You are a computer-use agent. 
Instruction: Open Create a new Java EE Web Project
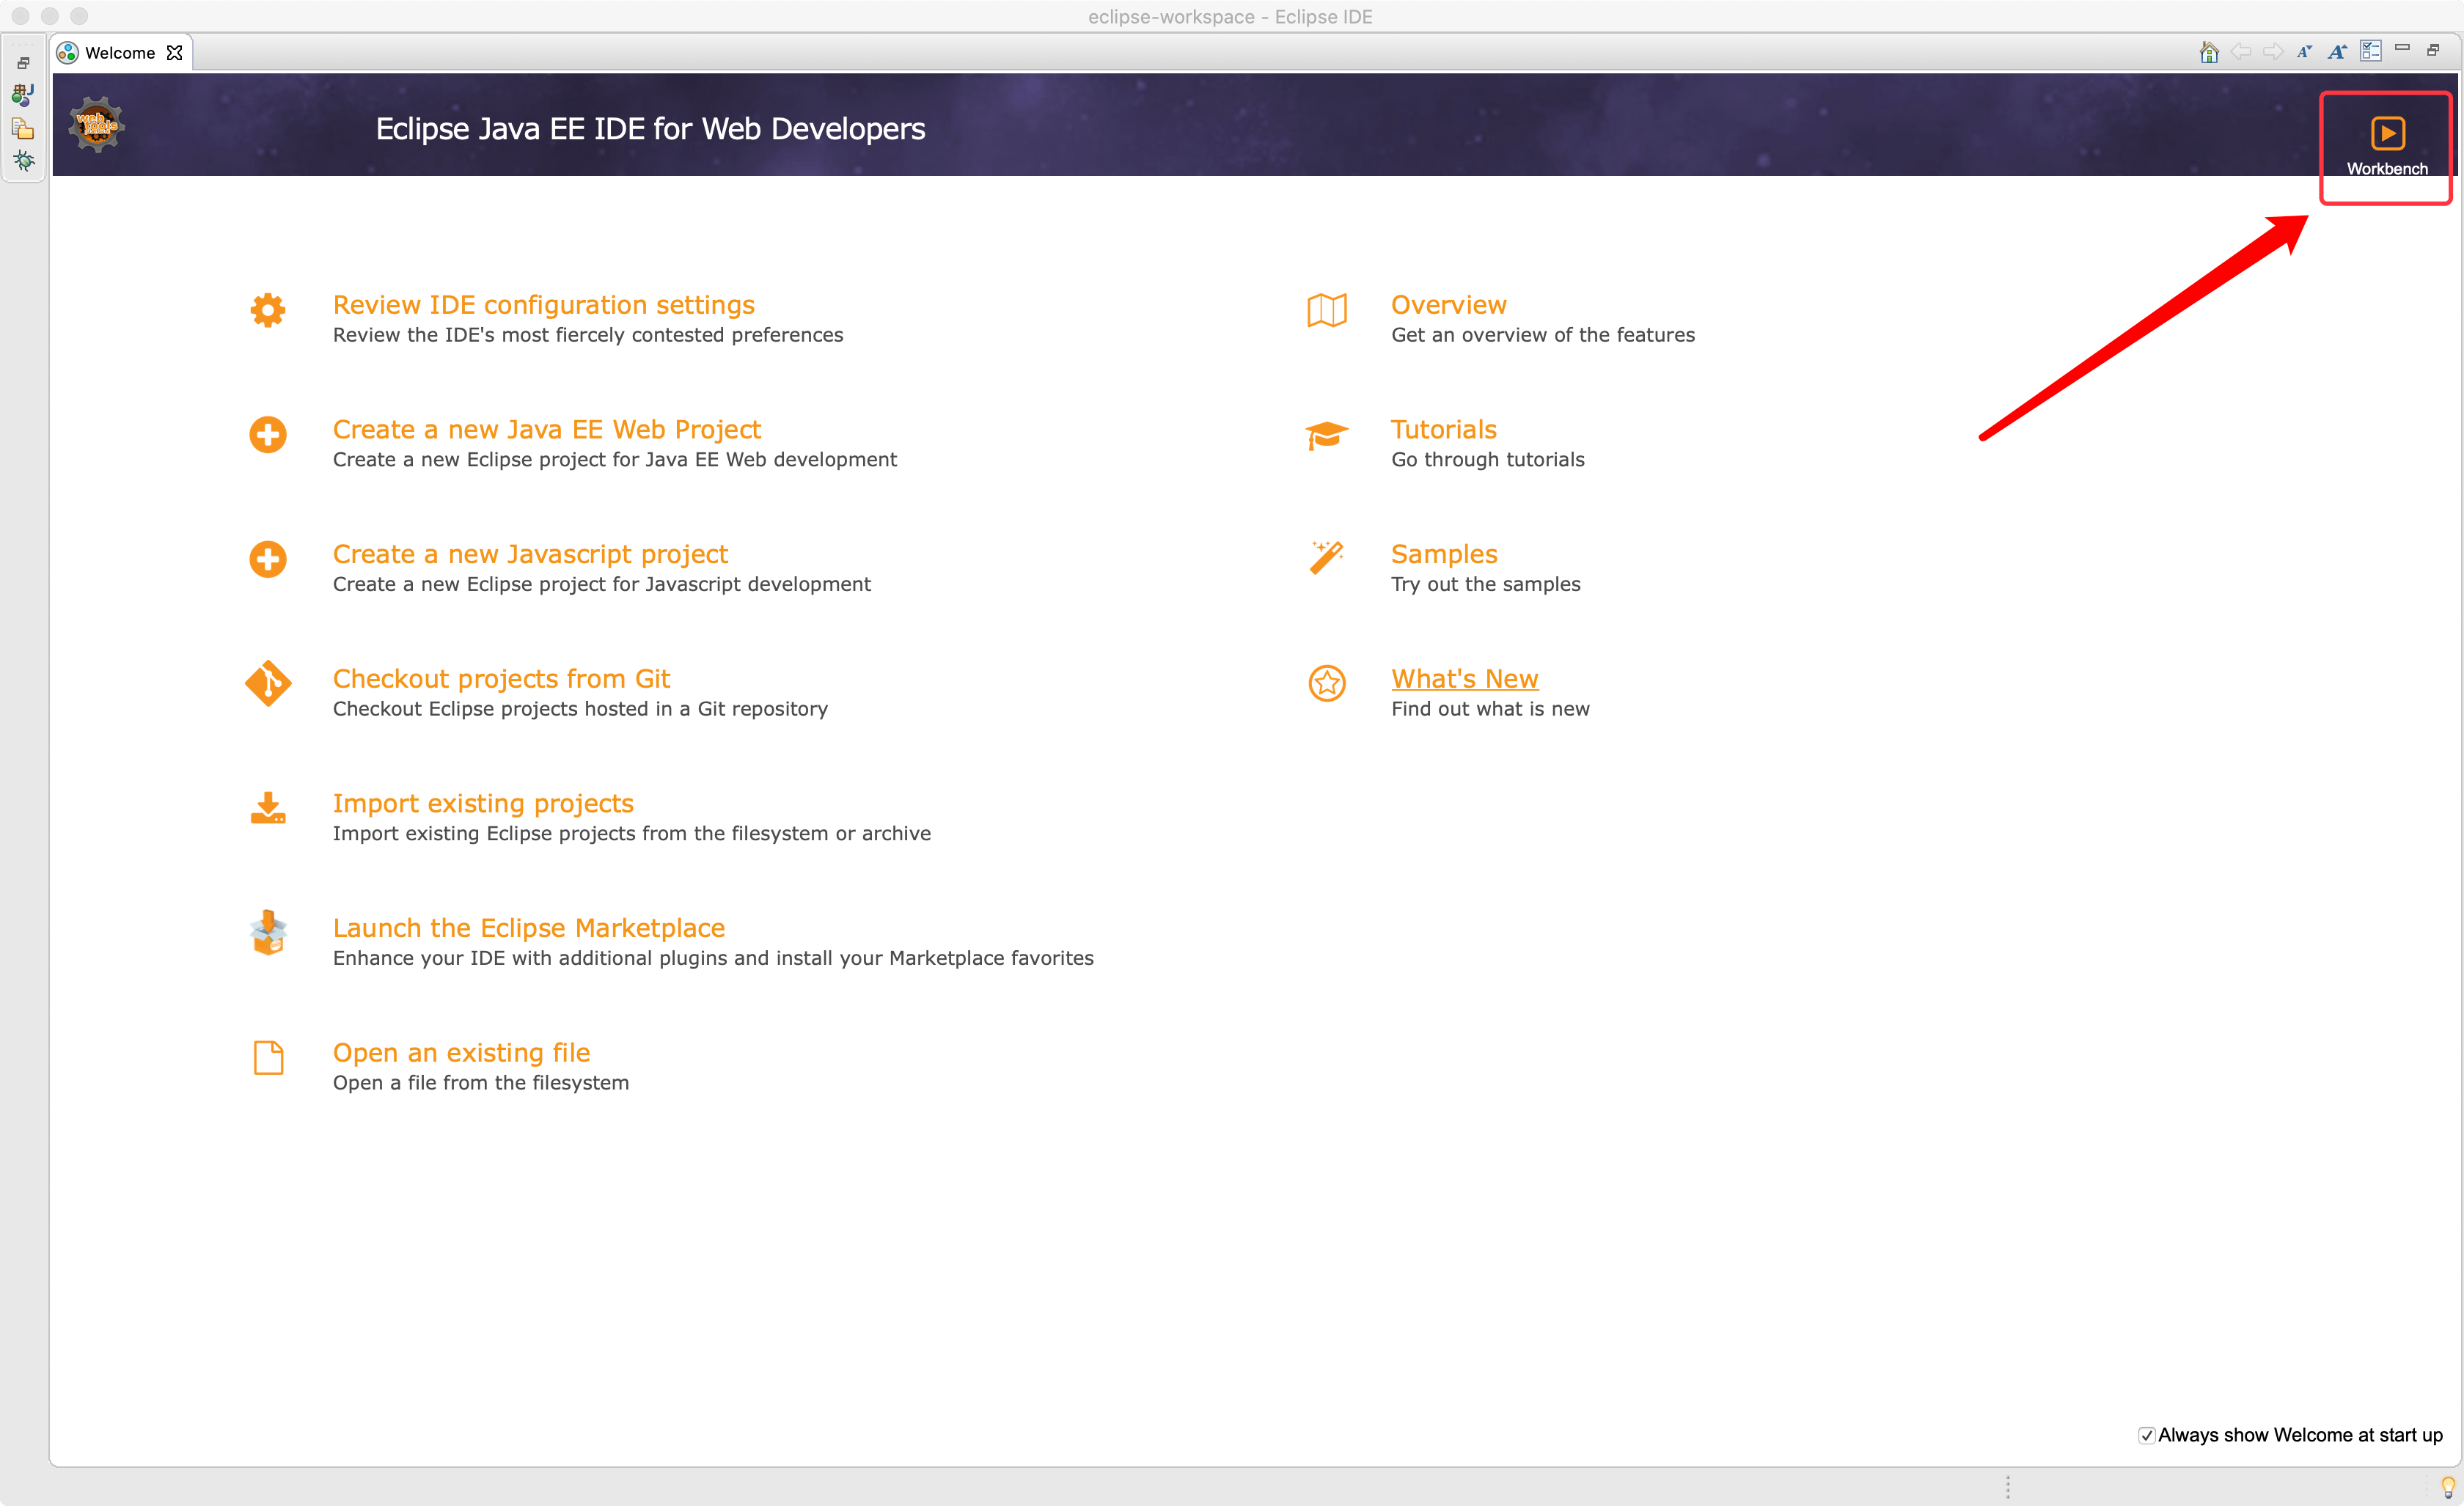pyautogui.click(x=546, y=430)
